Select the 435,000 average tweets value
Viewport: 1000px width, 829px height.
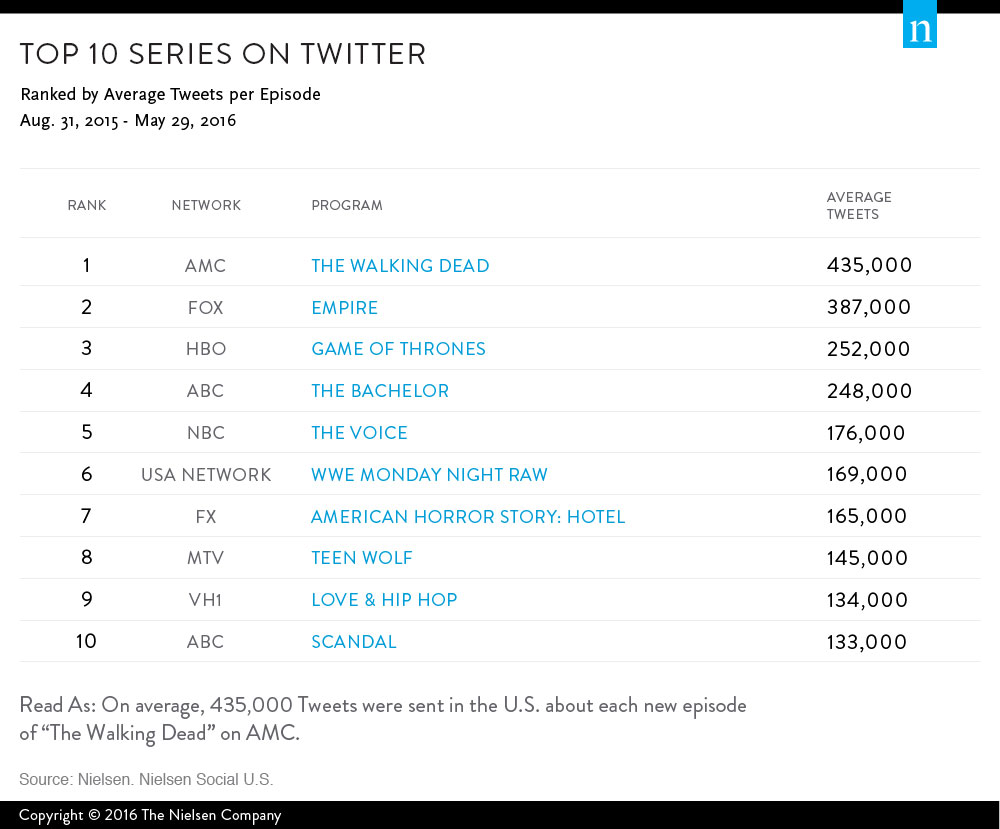coord(869,265)
